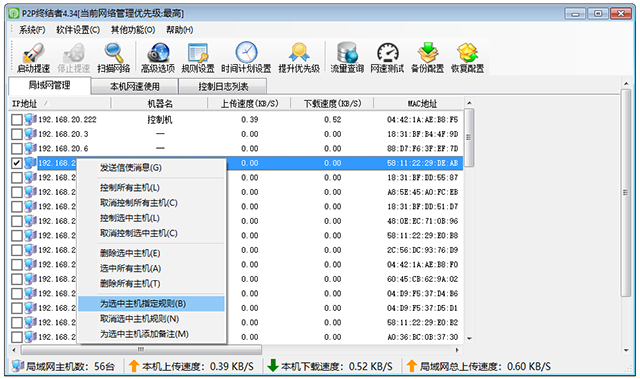Choose 取消控制选中主机(C) menu entry
Viewport: 640px width, 379px height.
pos(151,233)
